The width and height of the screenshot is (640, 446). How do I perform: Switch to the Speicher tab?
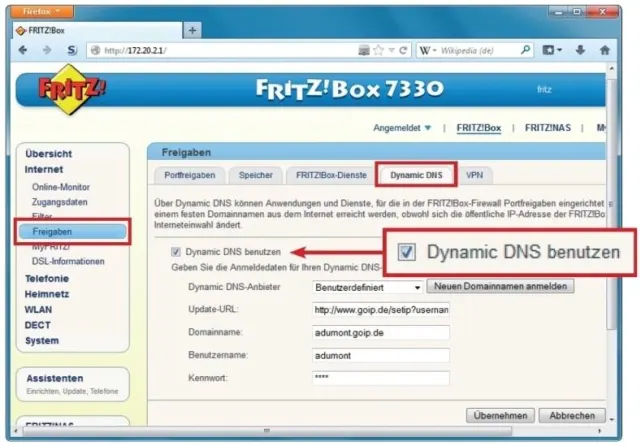coord(256,175)
